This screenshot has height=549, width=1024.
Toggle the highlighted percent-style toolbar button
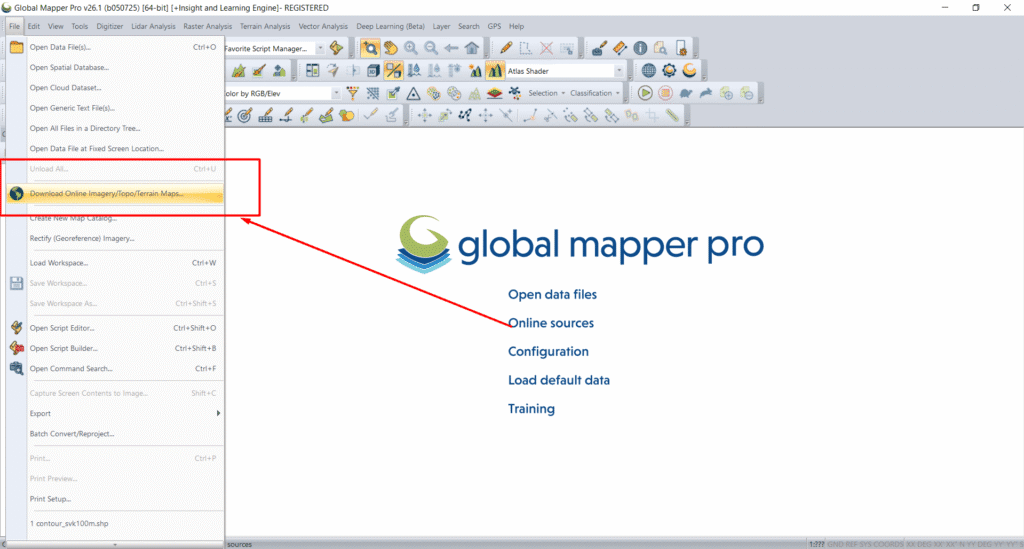[x=394, y=71]
